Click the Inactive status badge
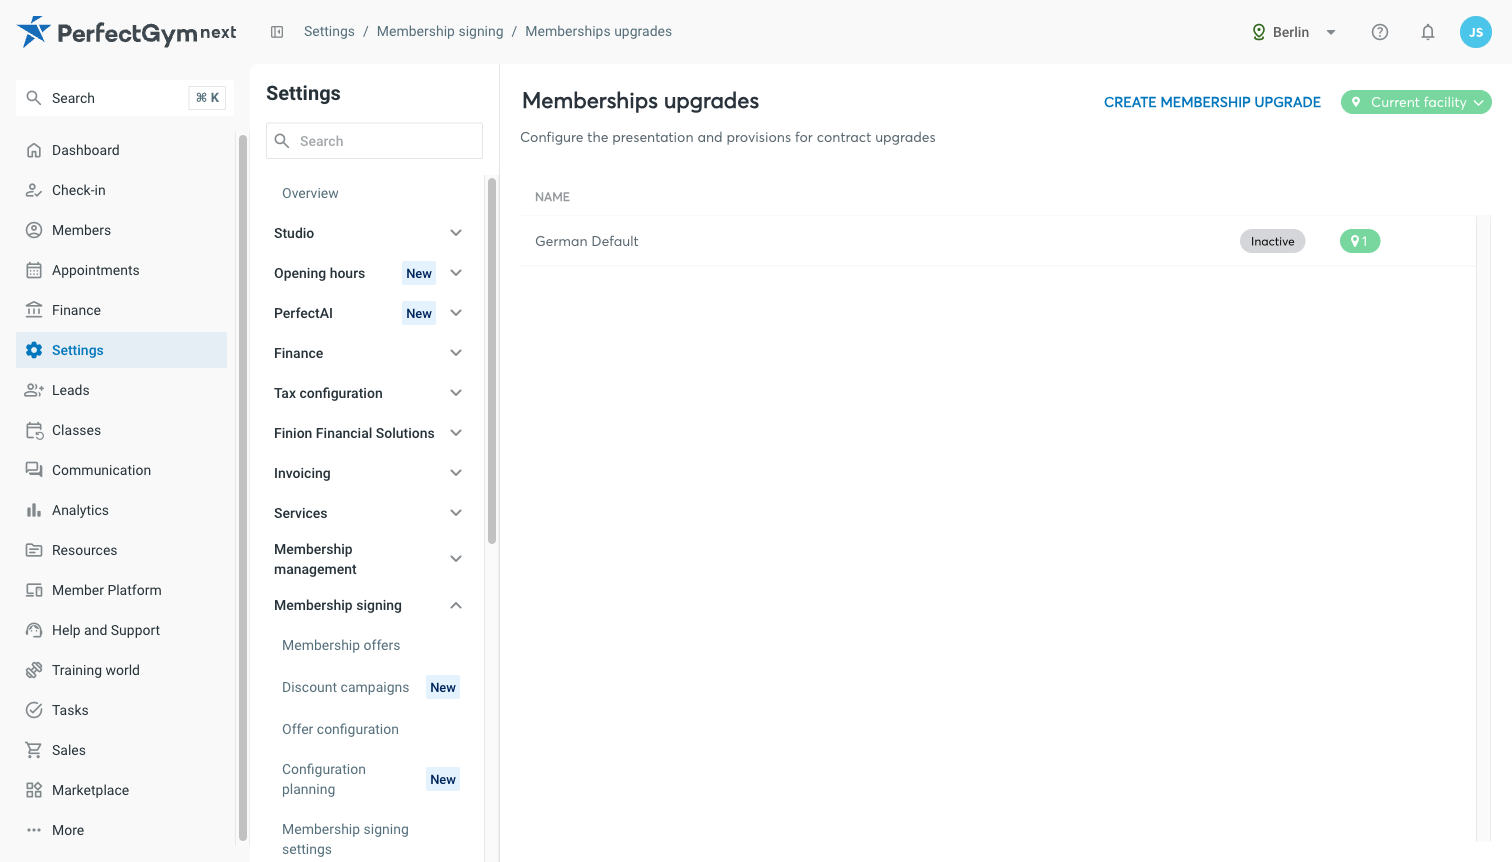1512x862 pixels. pyautogui.click(x=1272, y=241)
